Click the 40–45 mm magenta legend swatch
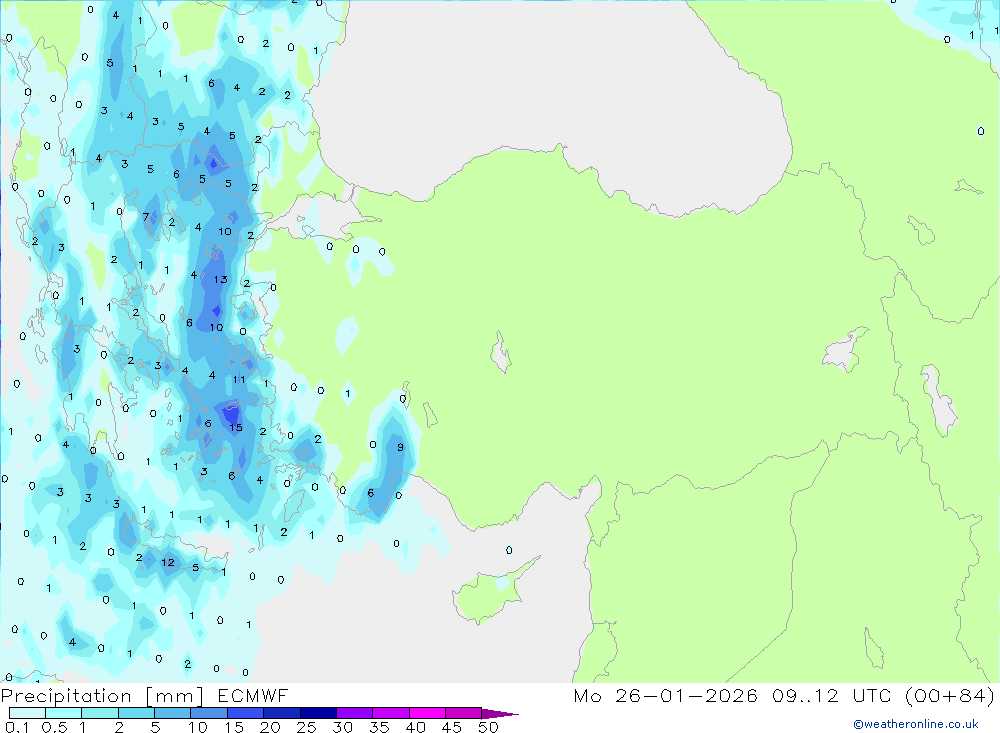The height and width of the screenshot is (733, 1000). 427,713
